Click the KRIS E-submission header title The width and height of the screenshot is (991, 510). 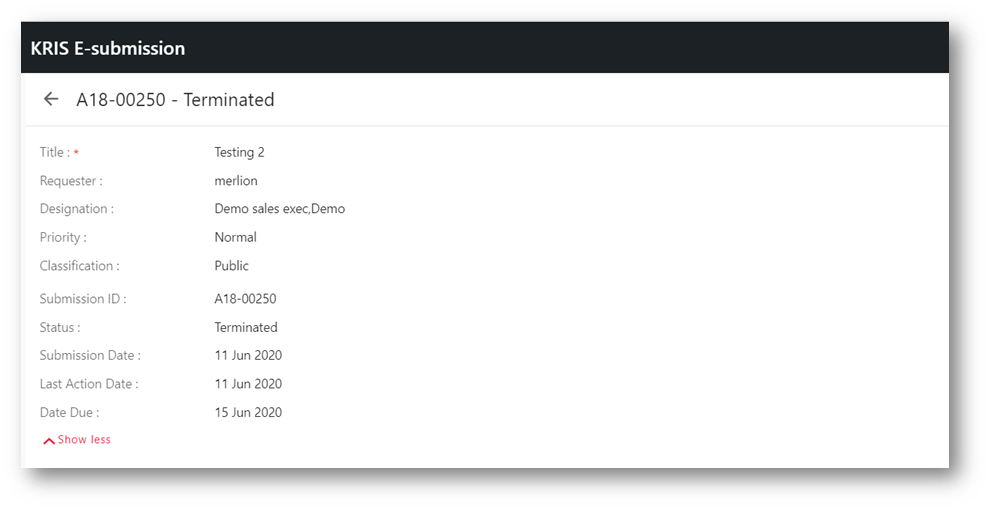pos(107,48)
